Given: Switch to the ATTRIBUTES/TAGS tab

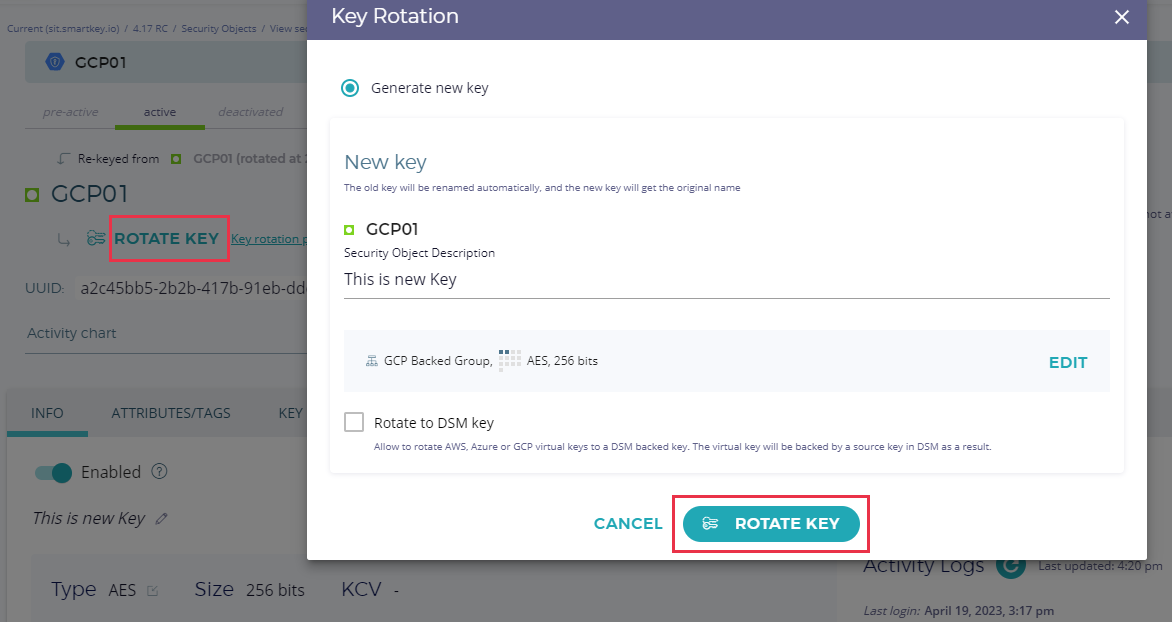Looking at the screenshot, I should tap(171, 413).
